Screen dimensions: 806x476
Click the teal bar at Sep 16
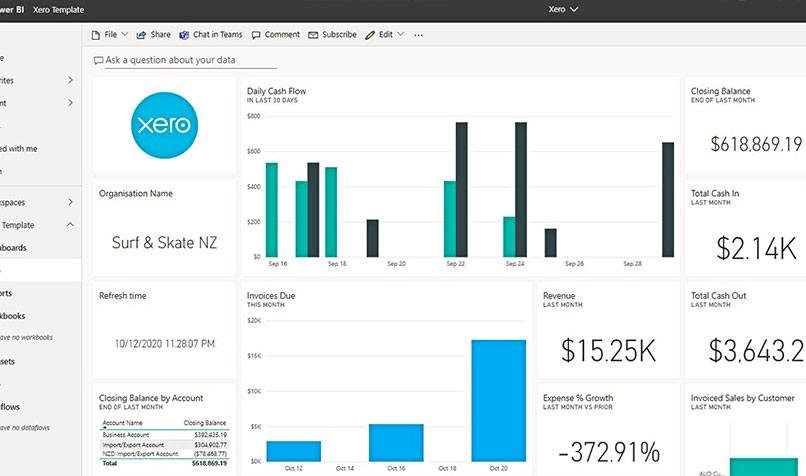[272, 210]
